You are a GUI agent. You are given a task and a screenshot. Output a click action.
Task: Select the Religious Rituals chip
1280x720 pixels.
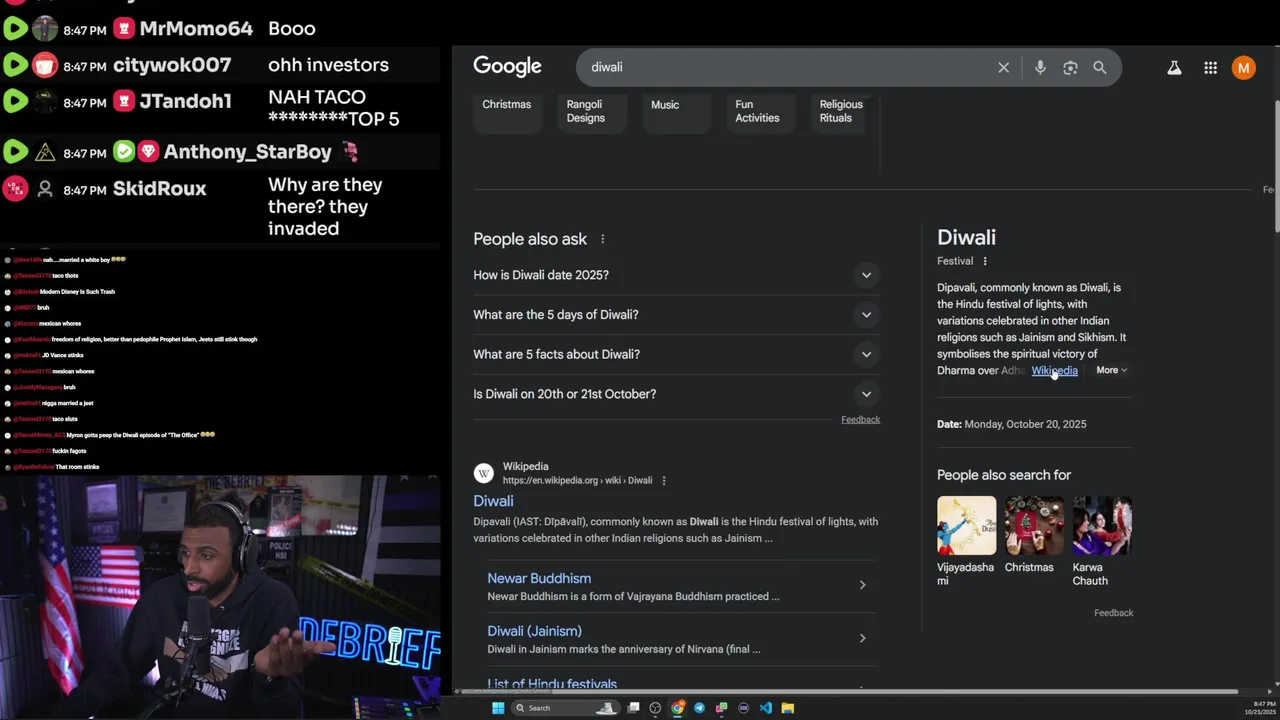(x=841, y=111)
